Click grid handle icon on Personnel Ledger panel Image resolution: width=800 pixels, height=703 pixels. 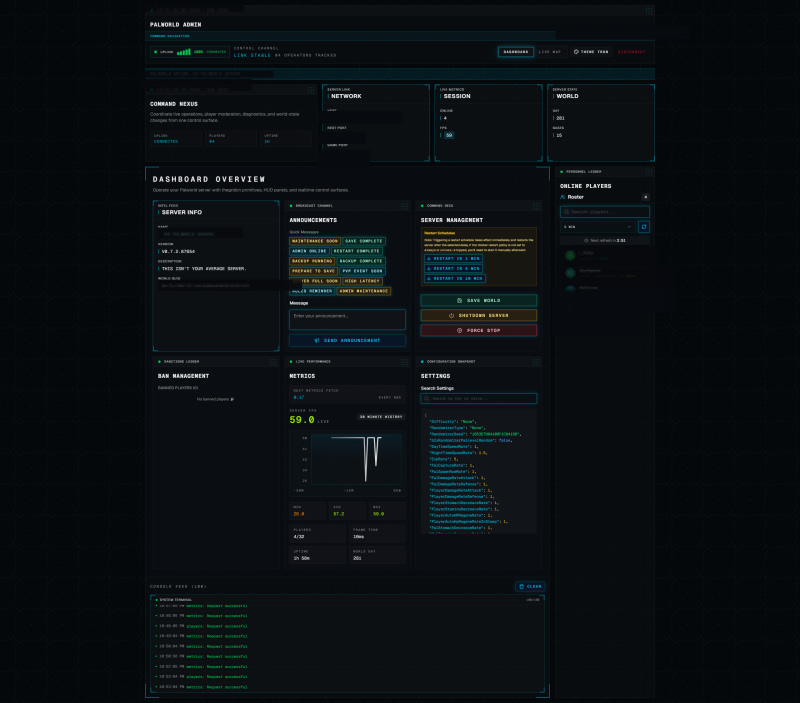tap(648, 172)
